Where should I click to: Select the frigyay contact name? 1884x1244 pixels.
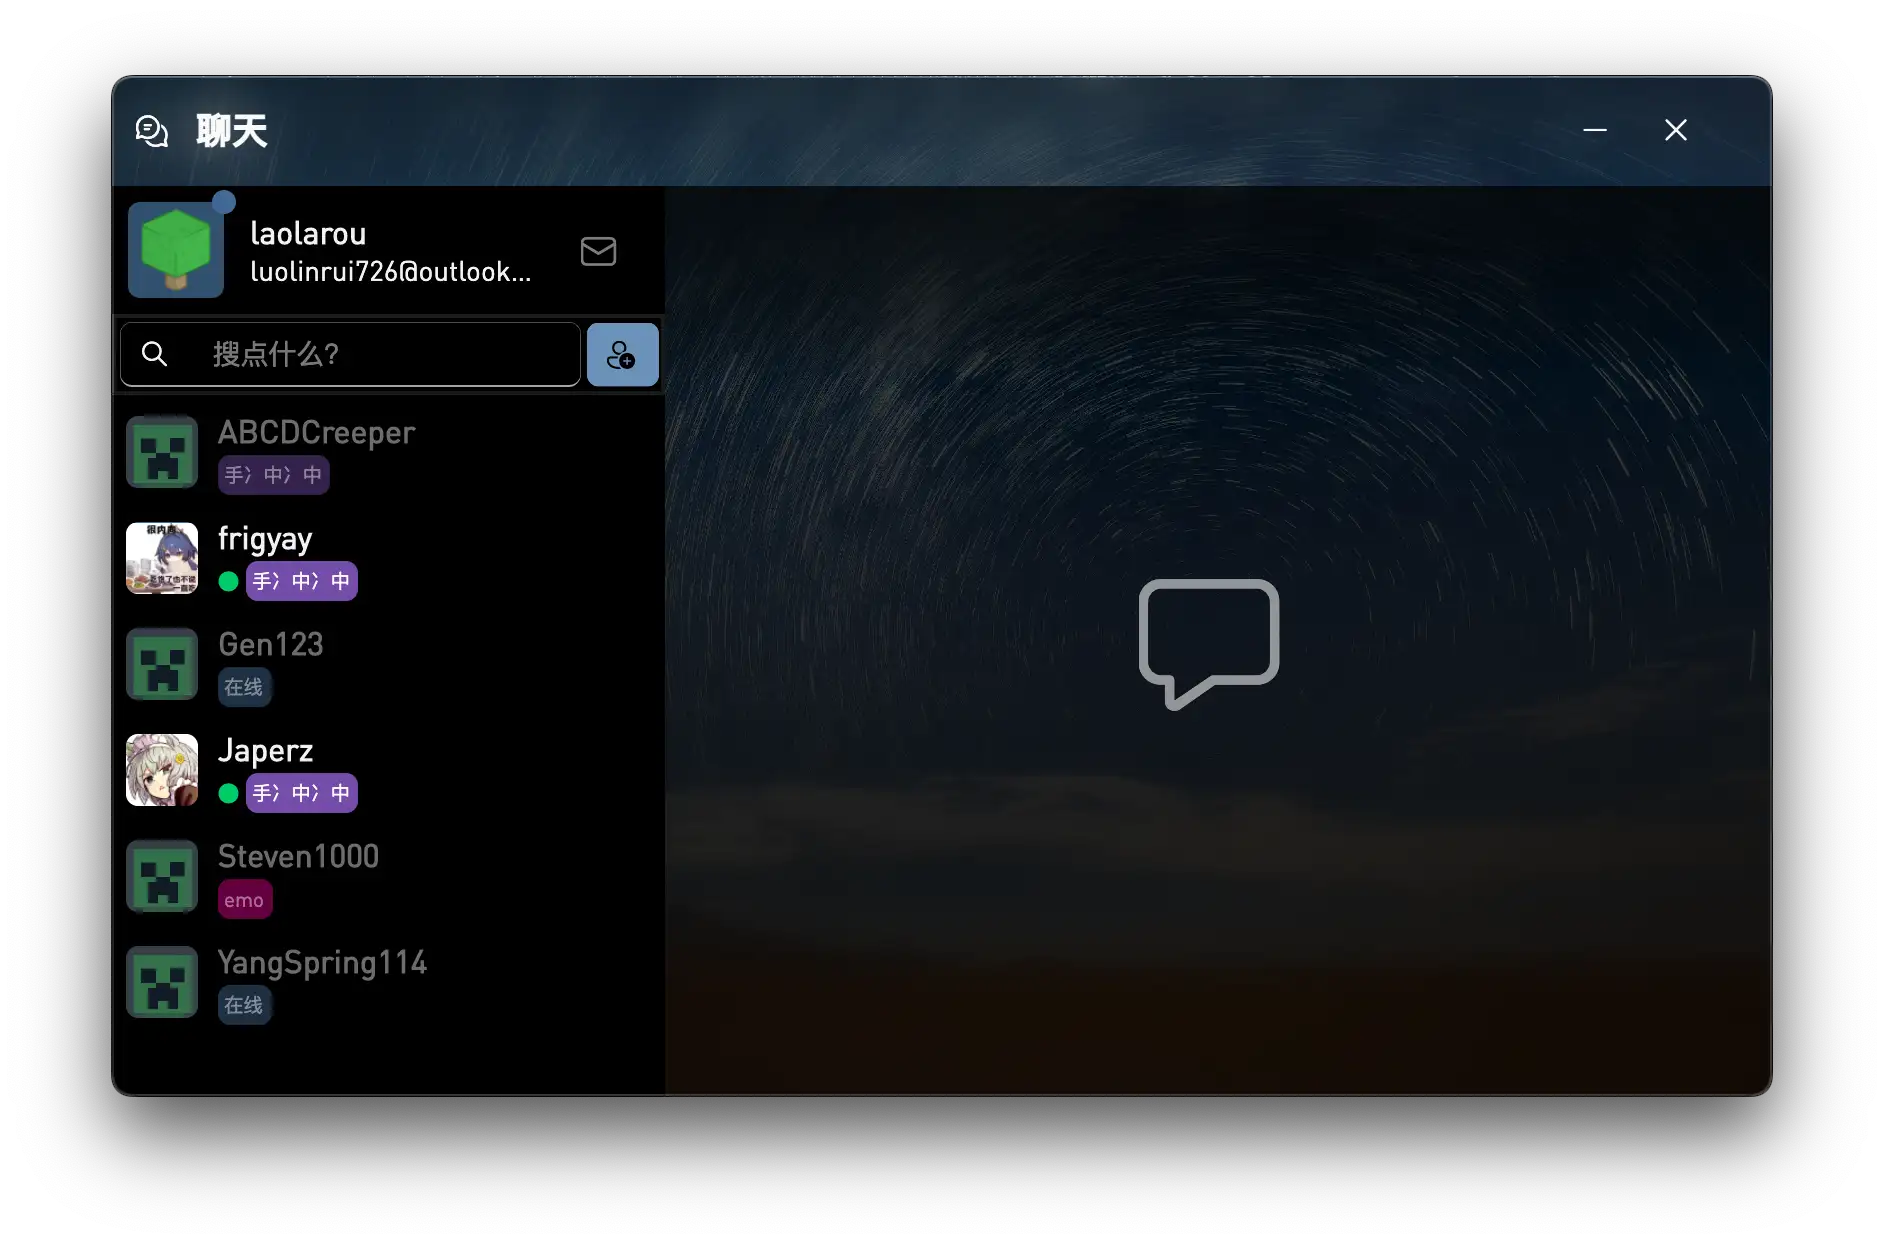point(265,539)
